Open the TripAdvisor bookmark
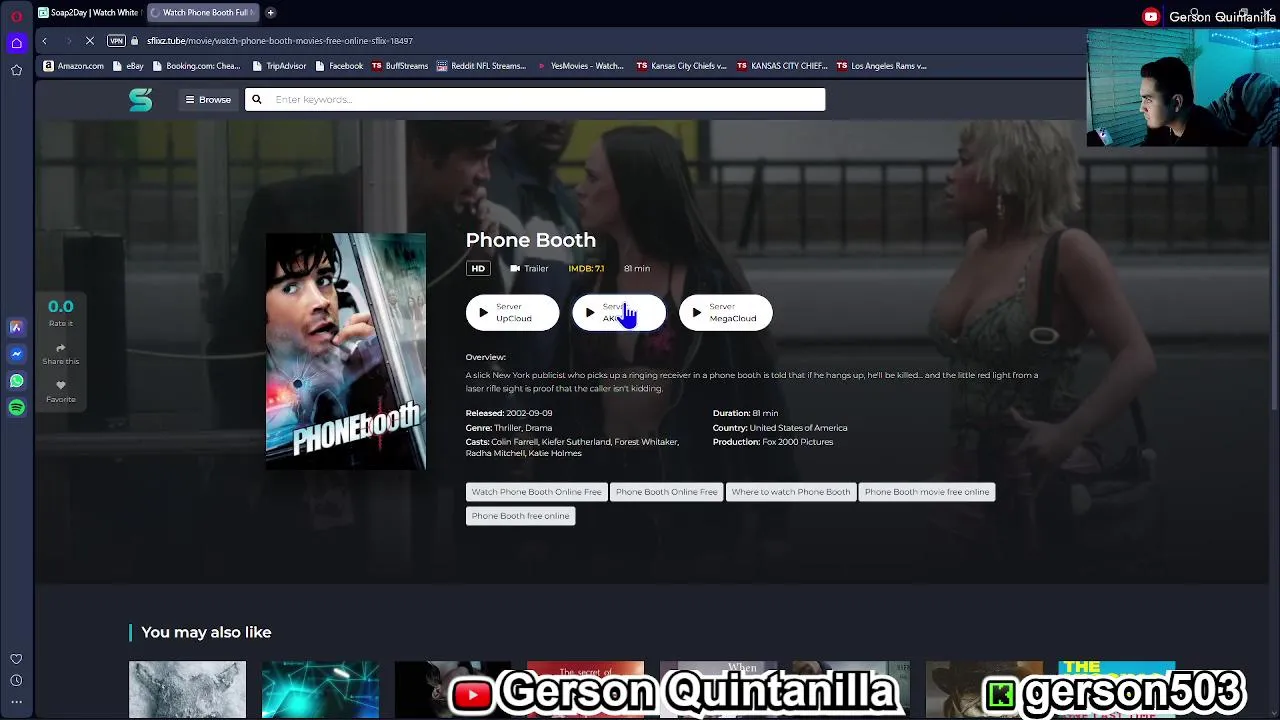 (x=280, y=66)
